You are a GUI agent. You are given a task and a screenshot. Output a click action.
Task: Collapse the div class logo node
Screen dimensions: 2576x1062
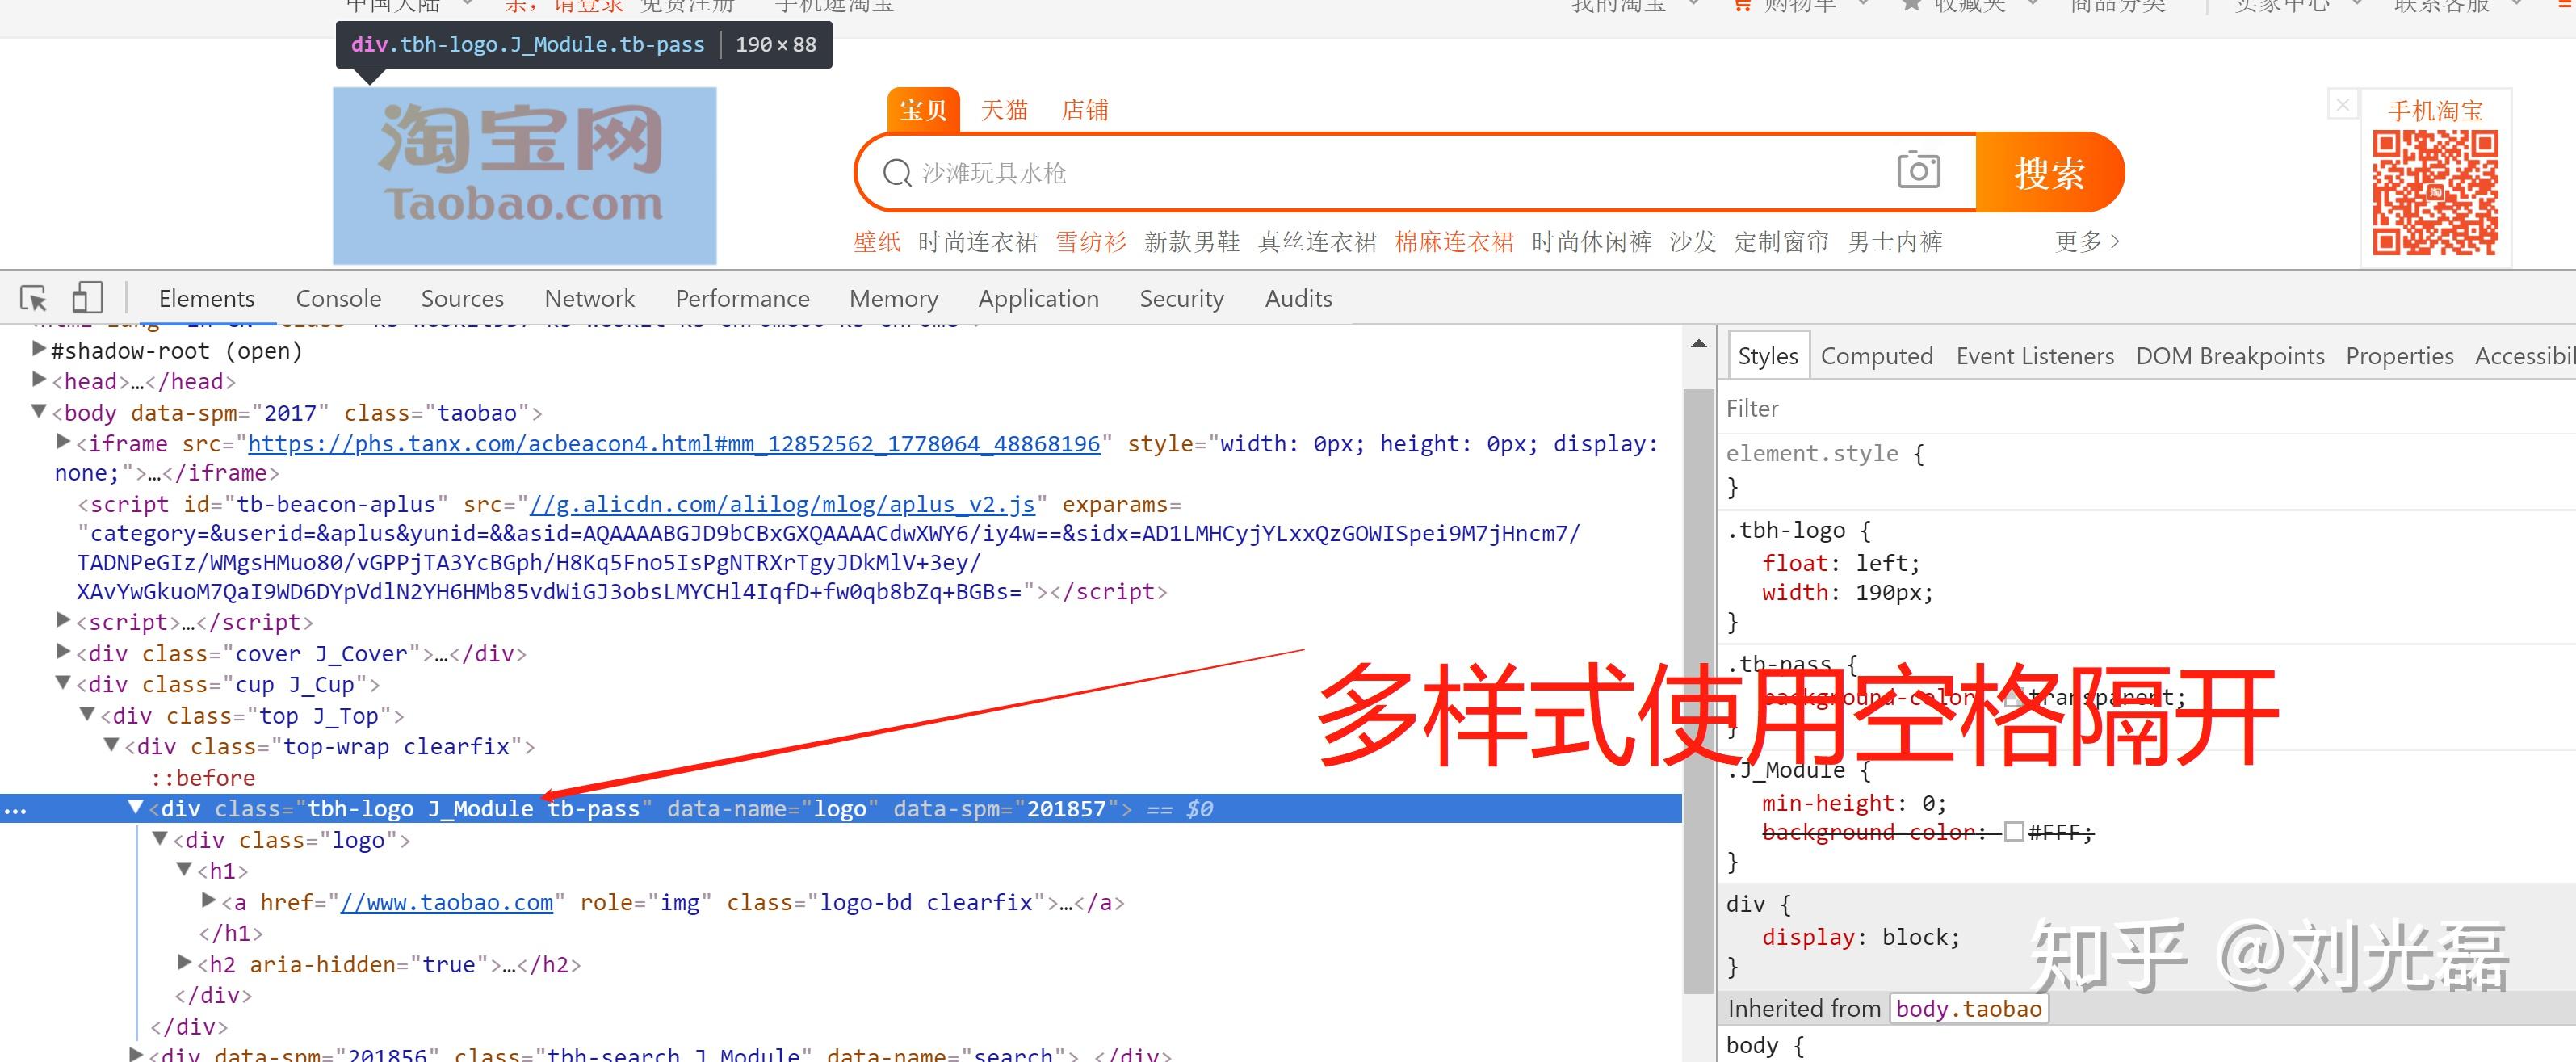pyautogui.click(x=159, y=838)
